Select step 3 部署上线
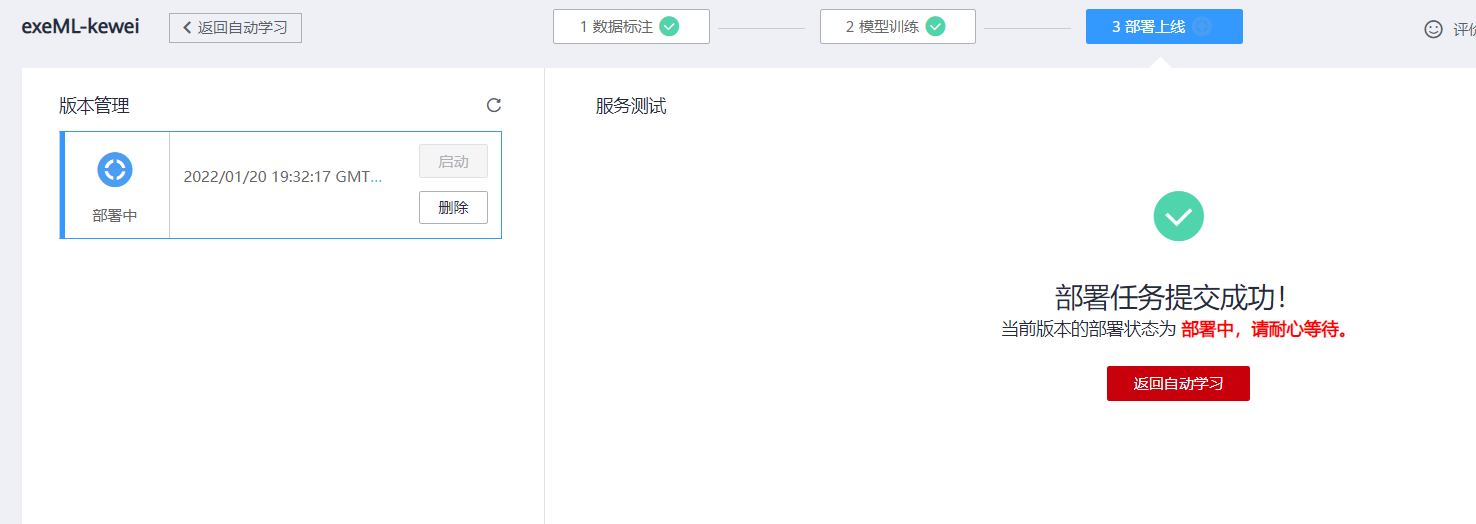1476x524 pixels. coord(1164,27)
